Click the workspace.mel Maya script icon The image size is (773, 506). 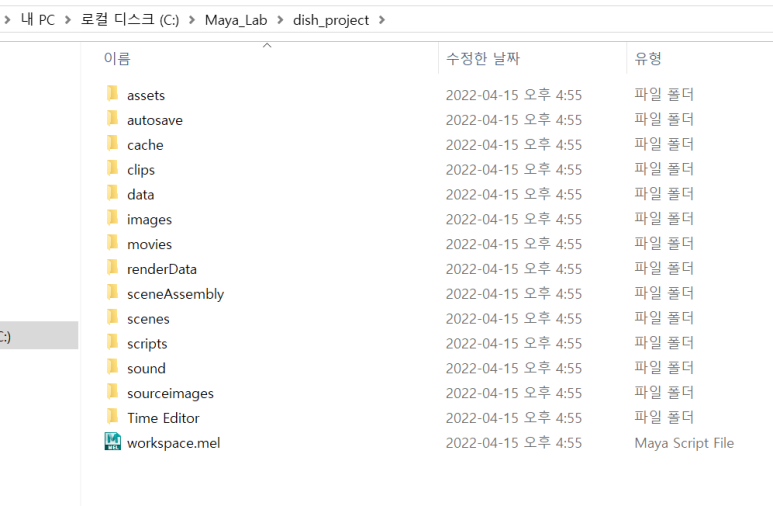point(112,441)
